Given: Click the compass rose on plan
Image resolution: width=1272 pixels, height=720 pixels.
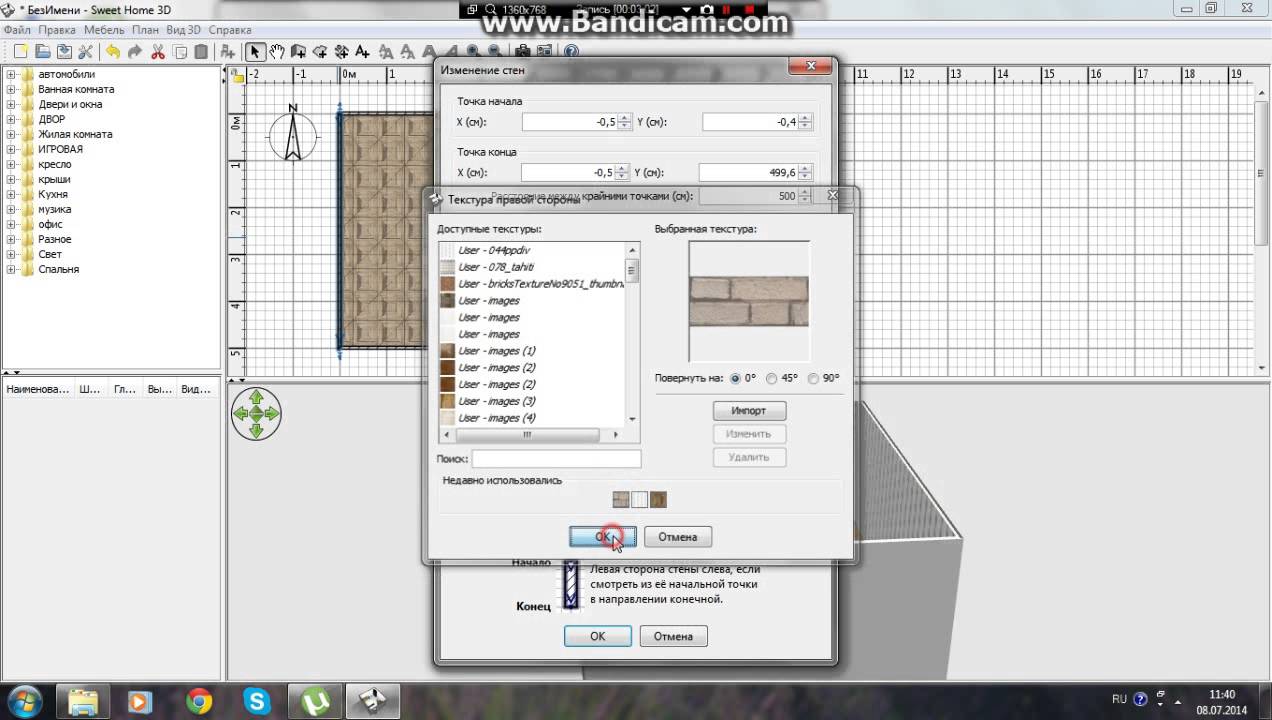Looking at the screenshot, I should tap(293, 134).
